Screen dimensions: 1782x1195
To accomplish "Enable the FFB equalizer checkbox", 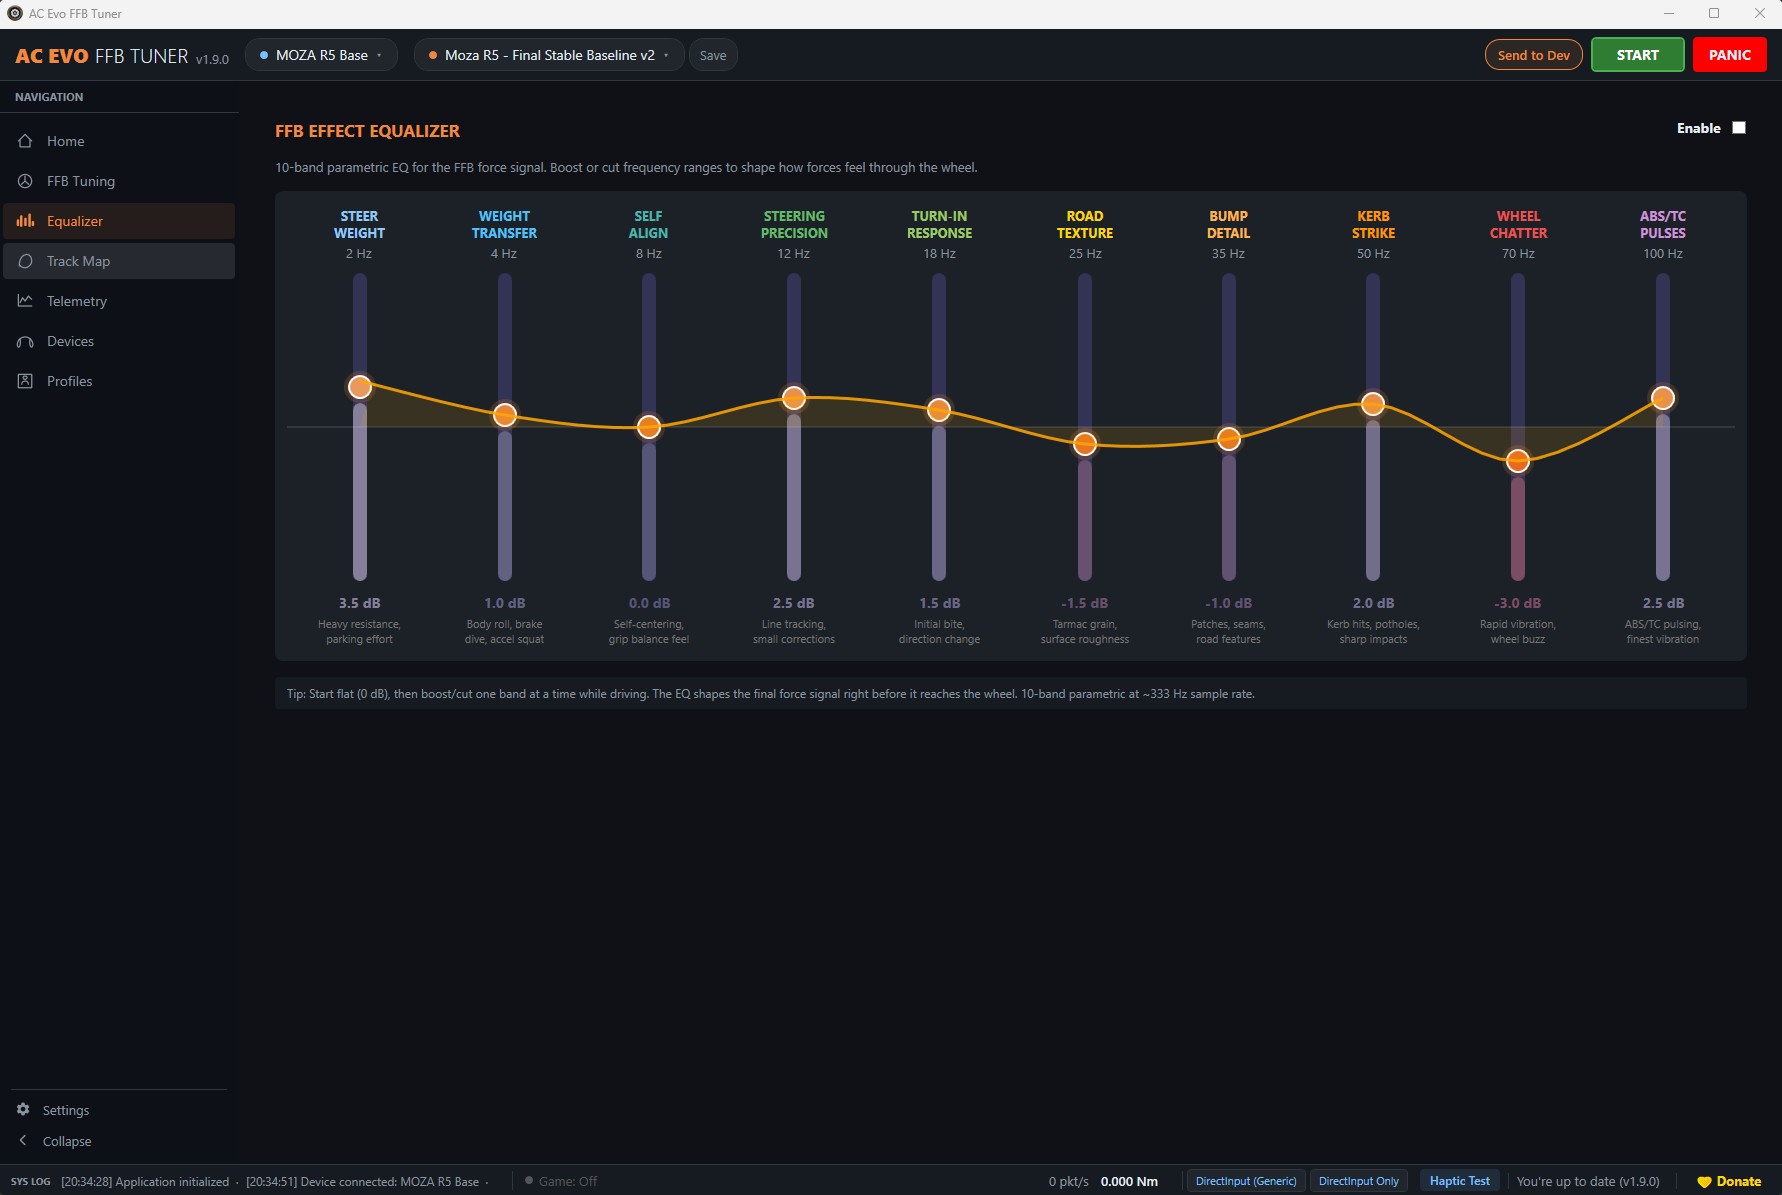I will pos(1739,128).
